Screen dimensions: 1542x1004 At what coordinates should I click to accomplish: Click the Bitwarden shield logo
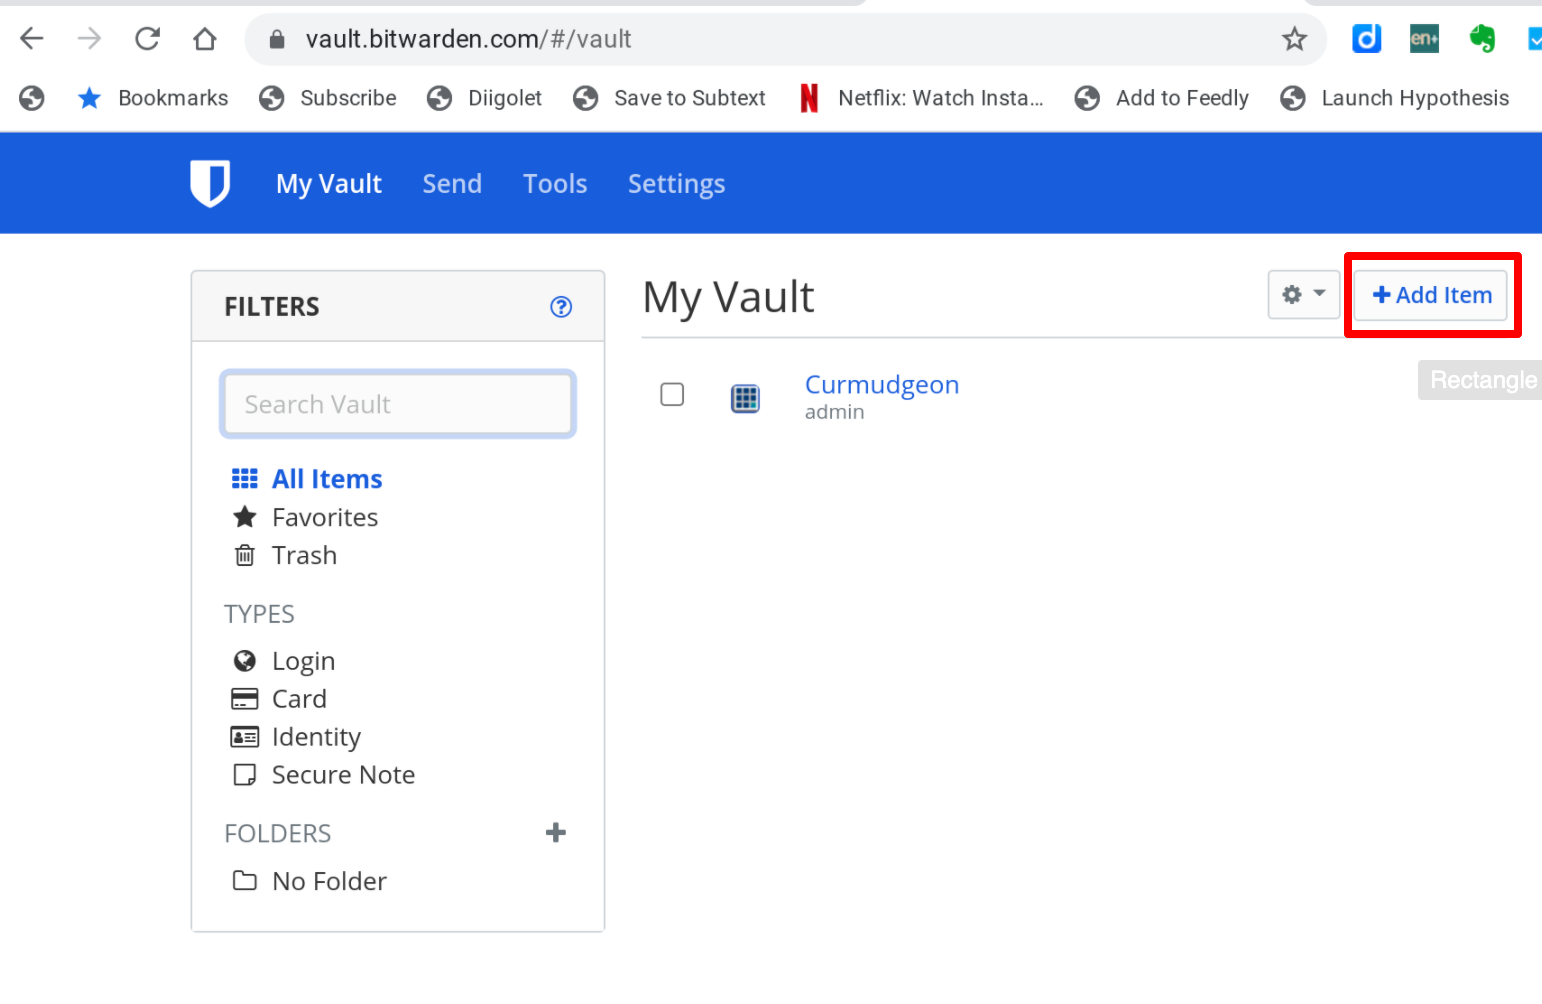tap(210, 183)
